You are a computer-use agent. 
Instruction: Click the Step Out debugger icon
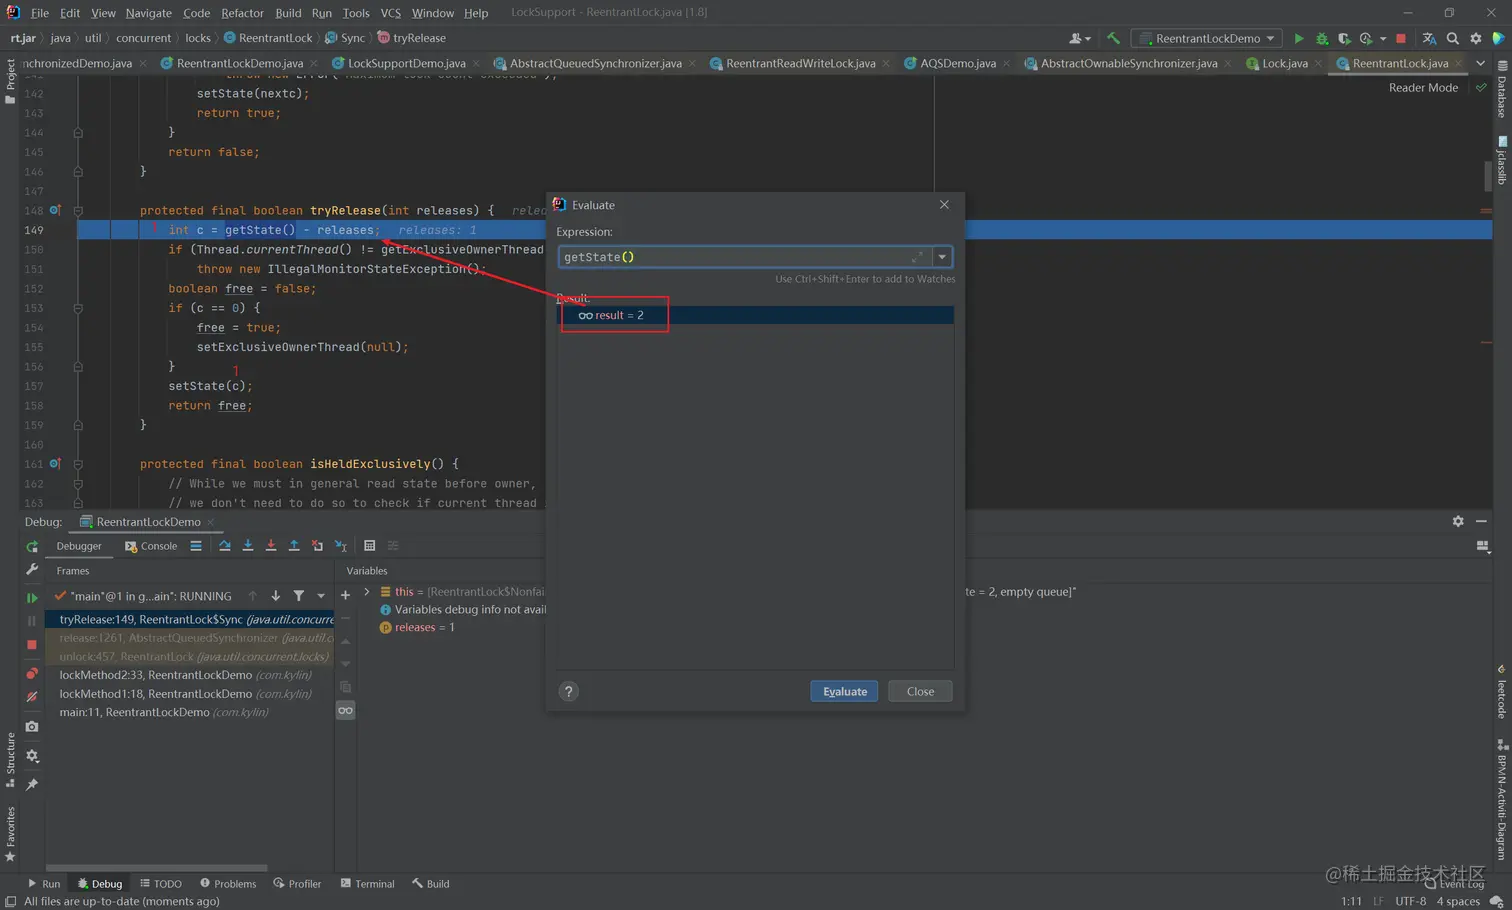coord(294,546)
